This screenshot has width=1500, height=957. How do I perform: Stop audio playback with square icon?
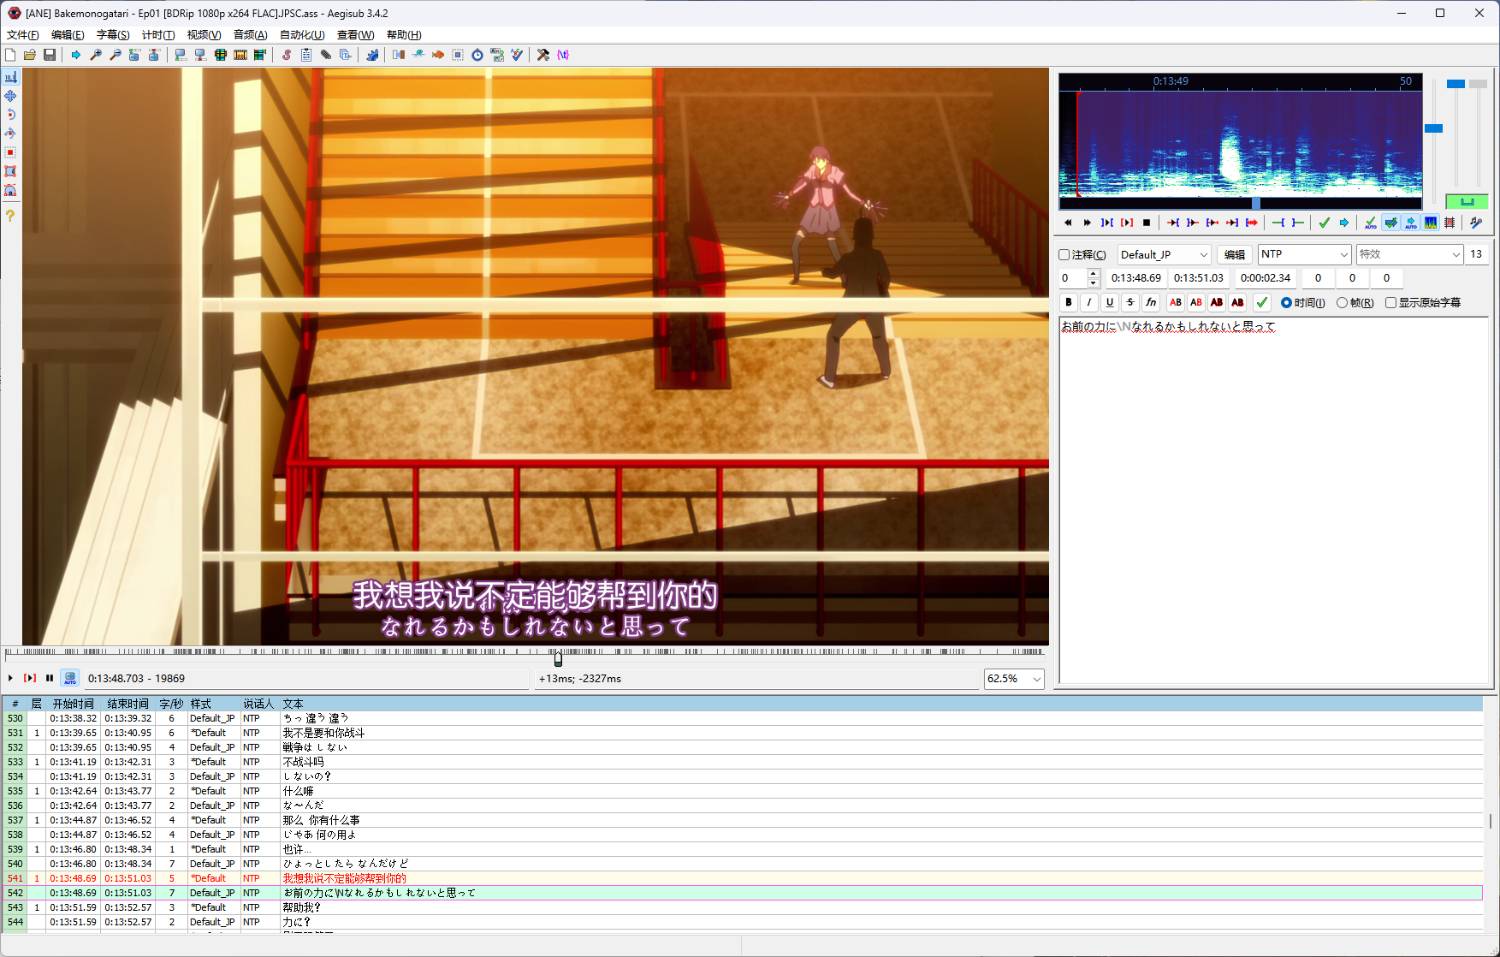tap(1146, 222)
